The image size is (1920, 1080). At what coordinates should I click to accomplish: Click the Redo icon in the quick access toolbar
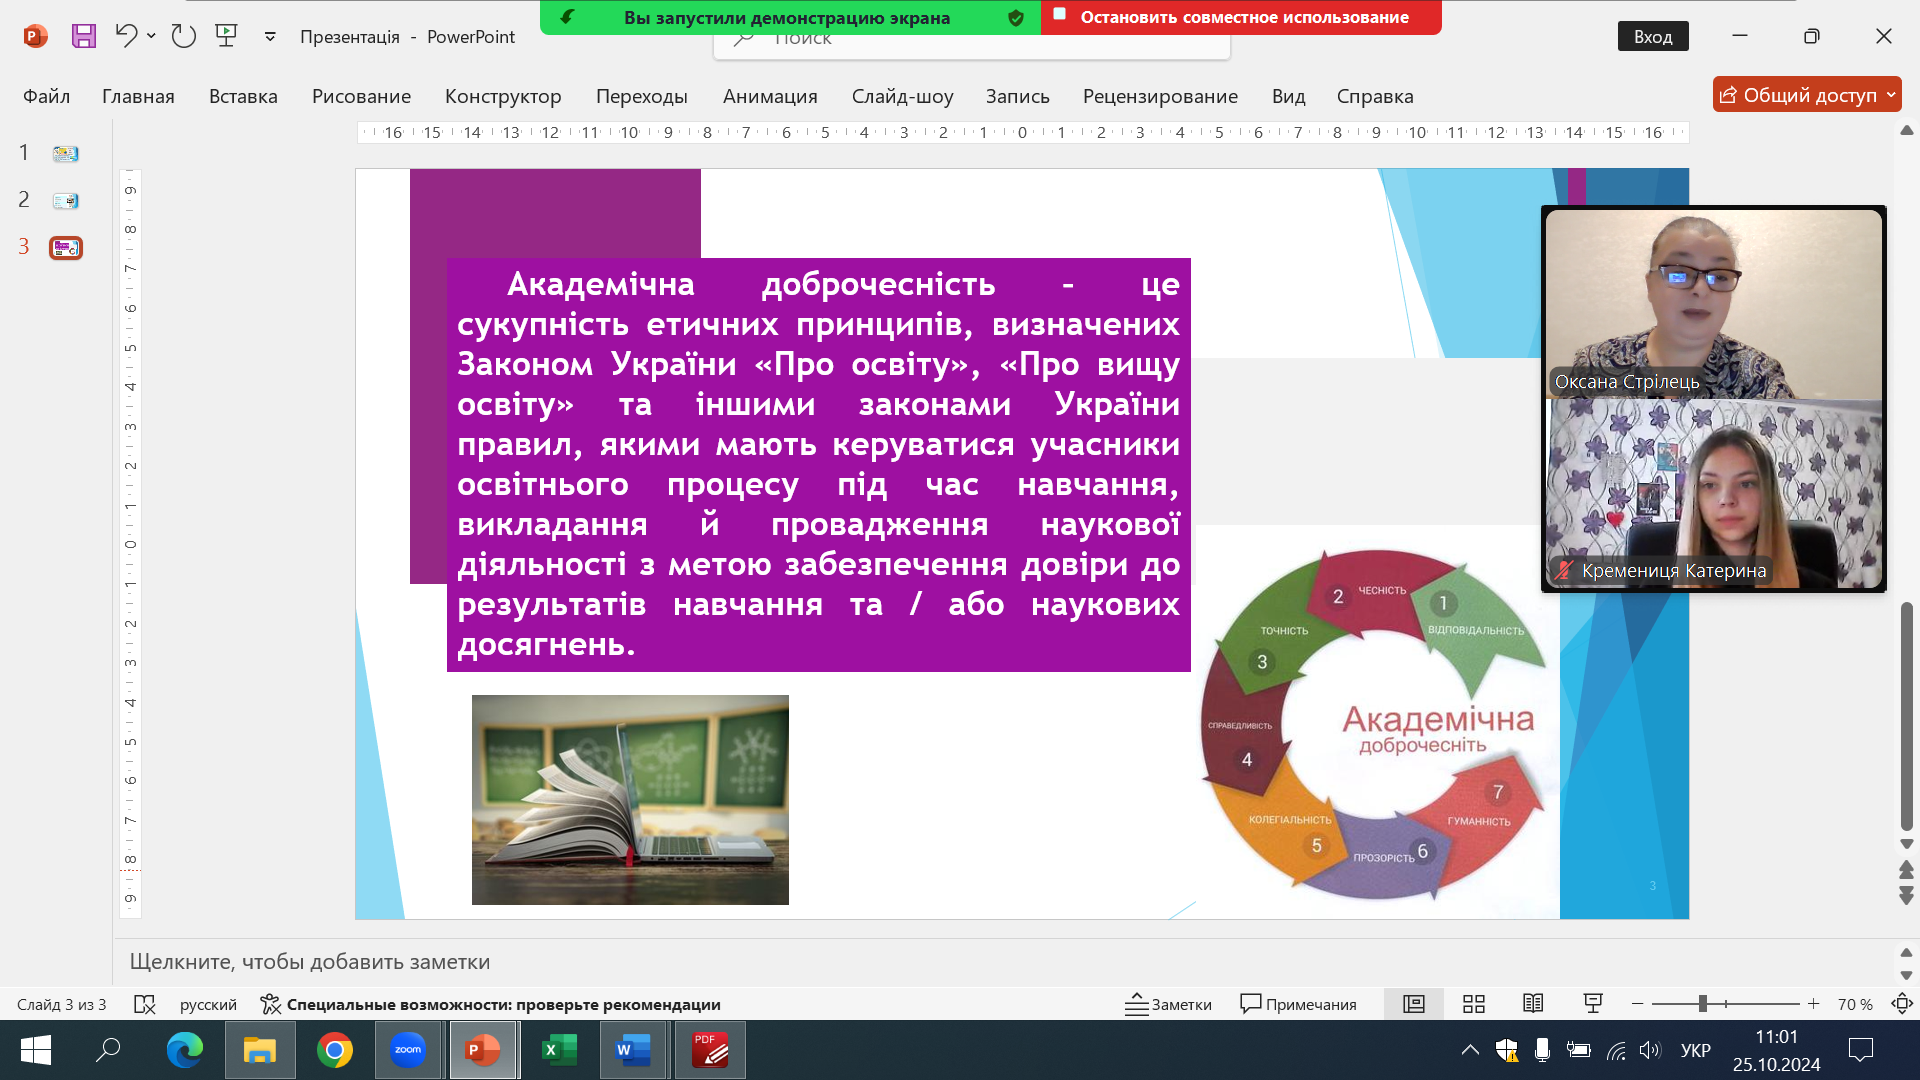(x=183, y=36)
